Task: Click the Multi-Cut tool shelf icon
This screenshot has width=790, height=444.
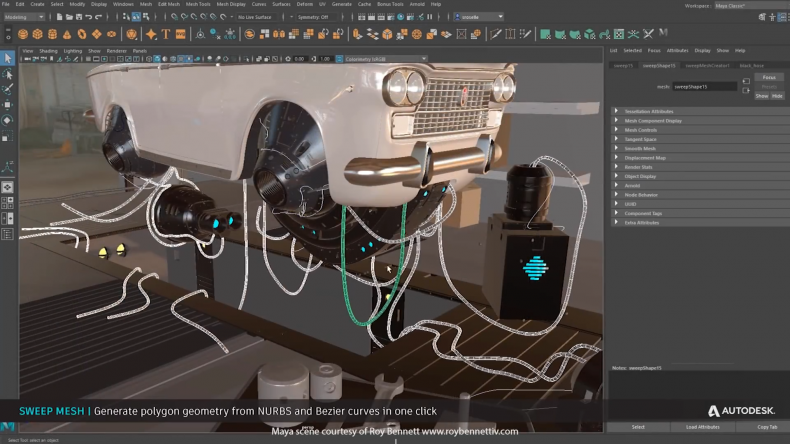Action: point(494,34)
